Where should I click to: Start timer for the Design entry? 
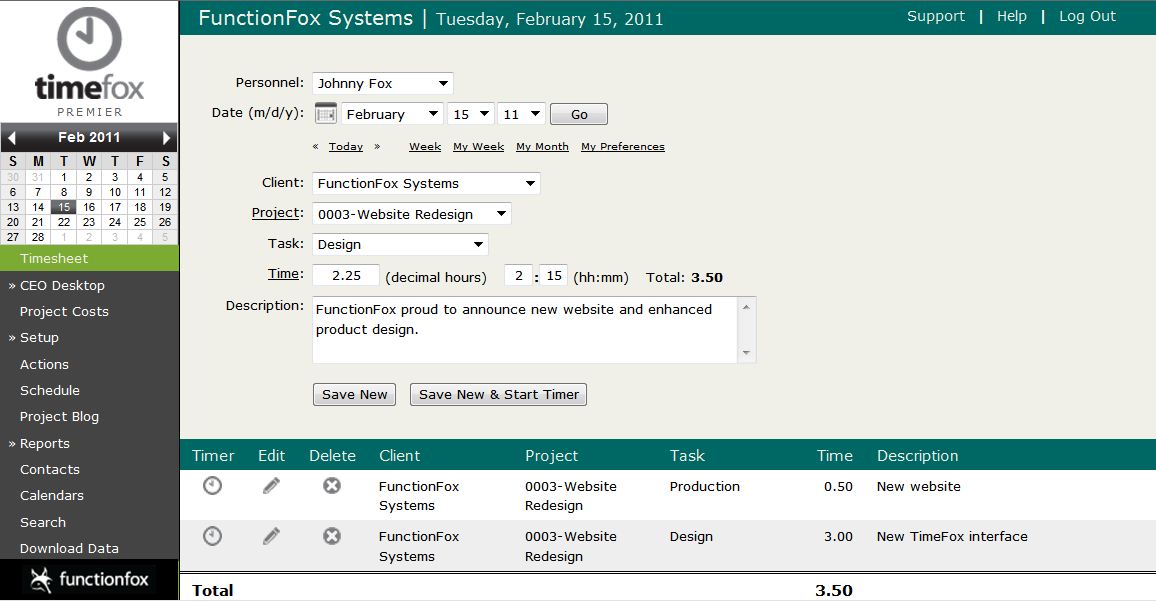212,536
